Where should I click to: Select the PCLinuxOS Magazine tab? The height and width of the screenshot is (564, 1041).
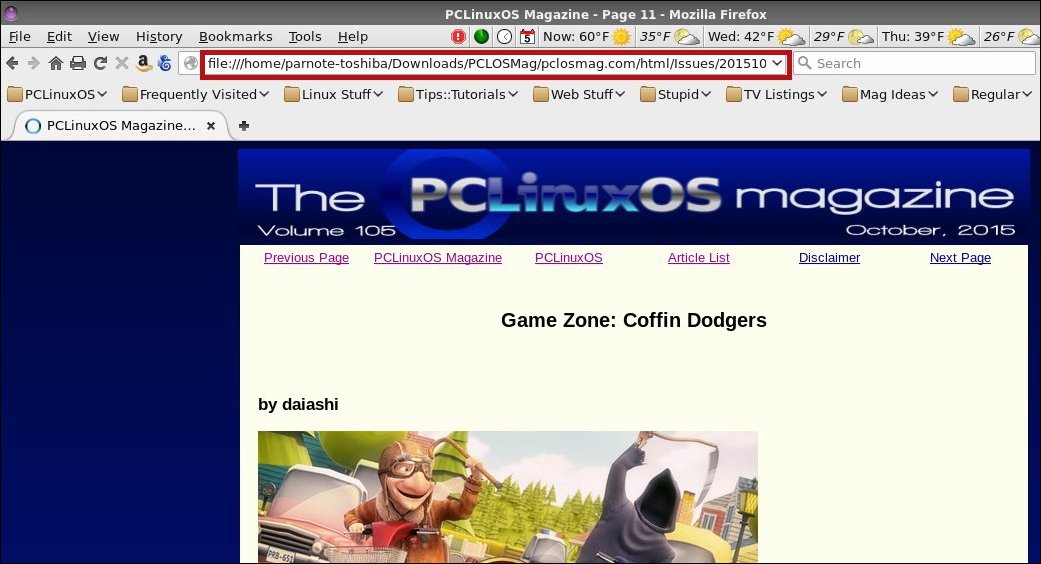click(120, 125)
